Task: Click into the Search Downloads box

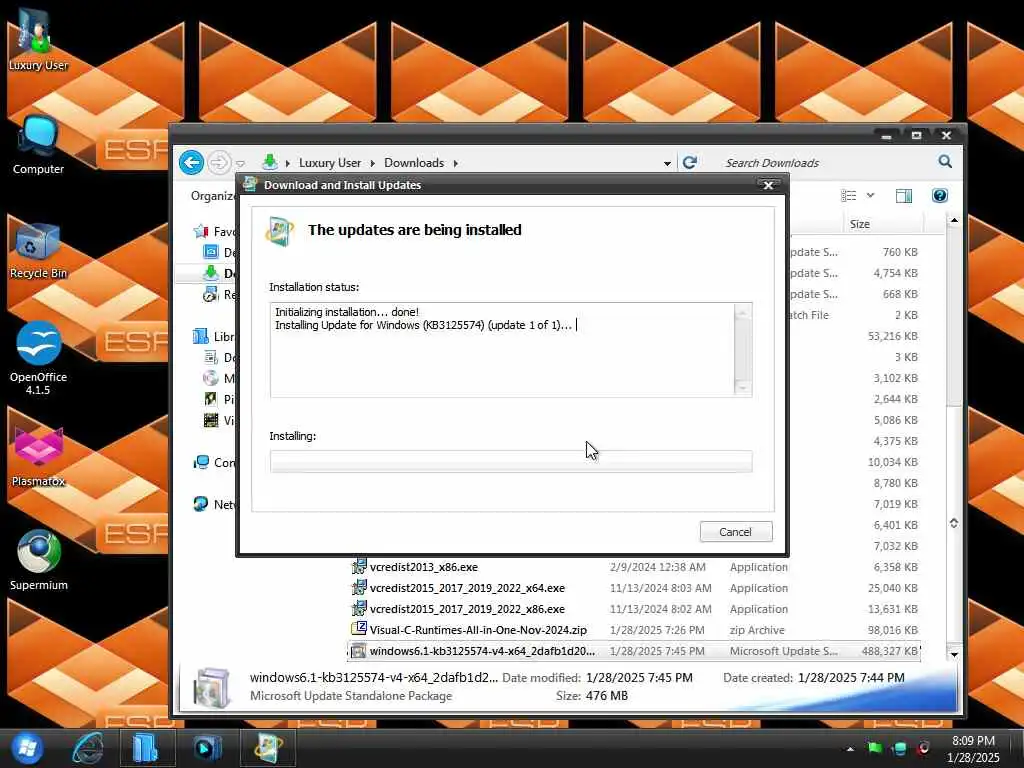Action: (x=826, y=163)
